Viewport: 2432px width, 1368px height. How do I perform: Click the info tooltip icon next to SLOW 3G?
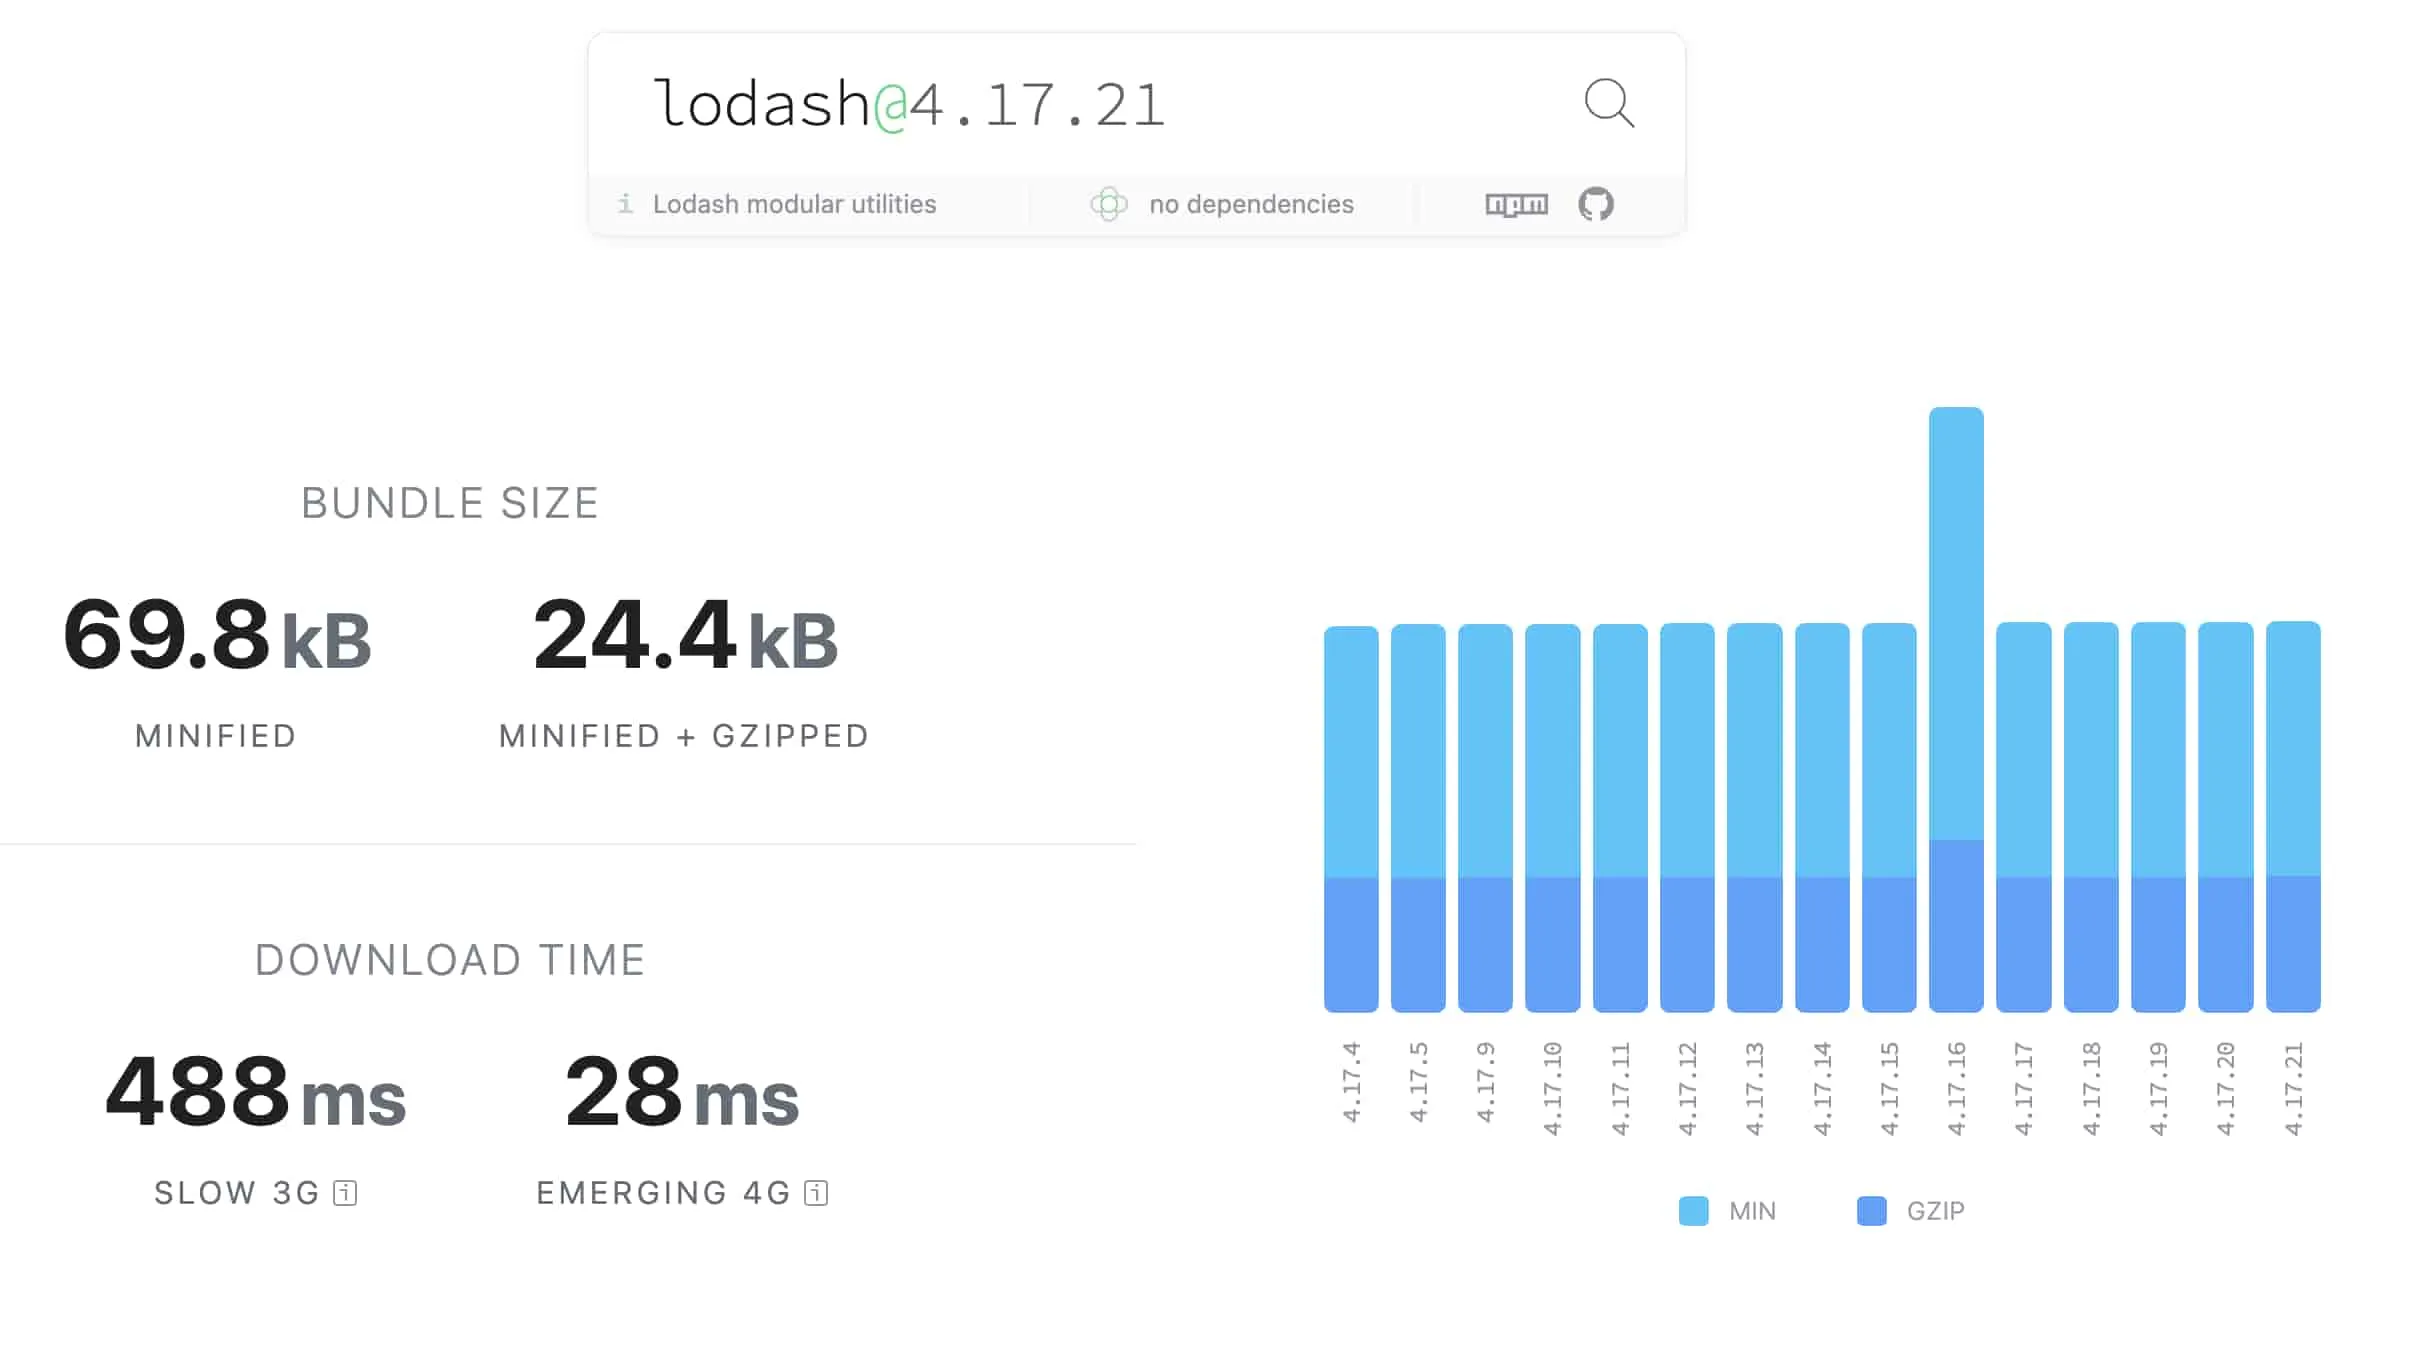click(344, 1192)
